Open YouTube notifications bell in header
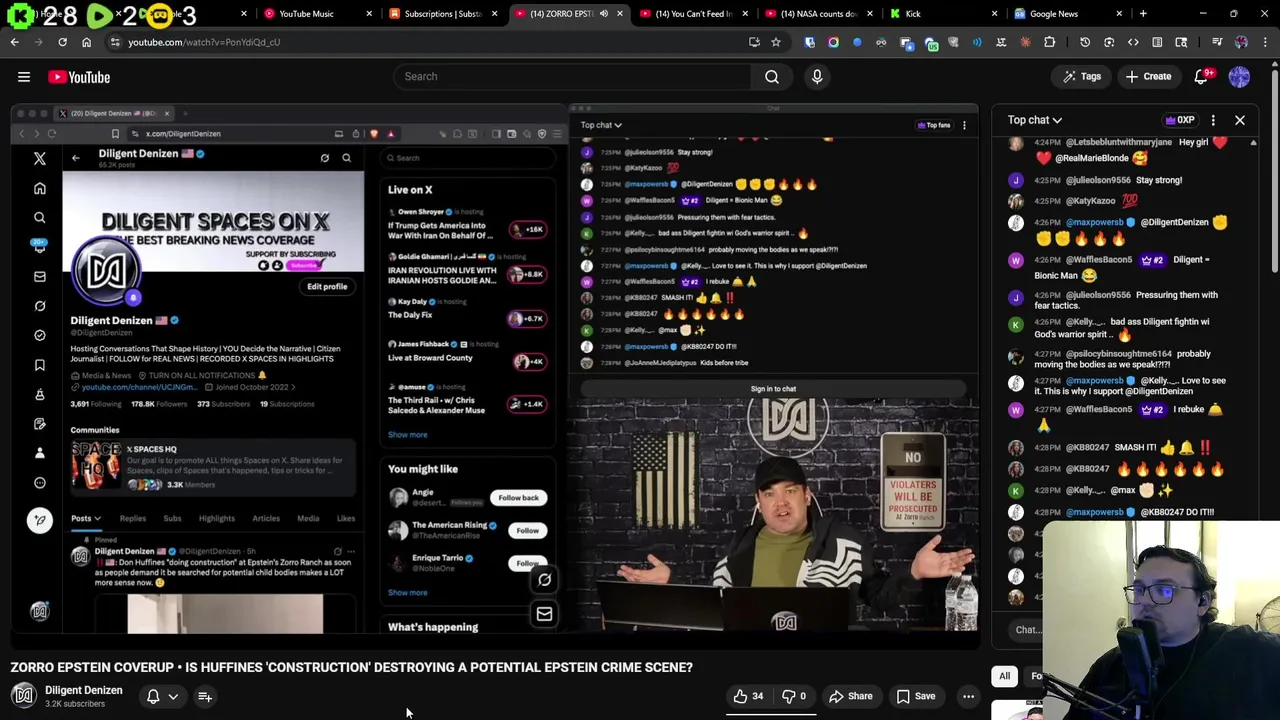This screenshot has width=1280, height=720. 1202,76
